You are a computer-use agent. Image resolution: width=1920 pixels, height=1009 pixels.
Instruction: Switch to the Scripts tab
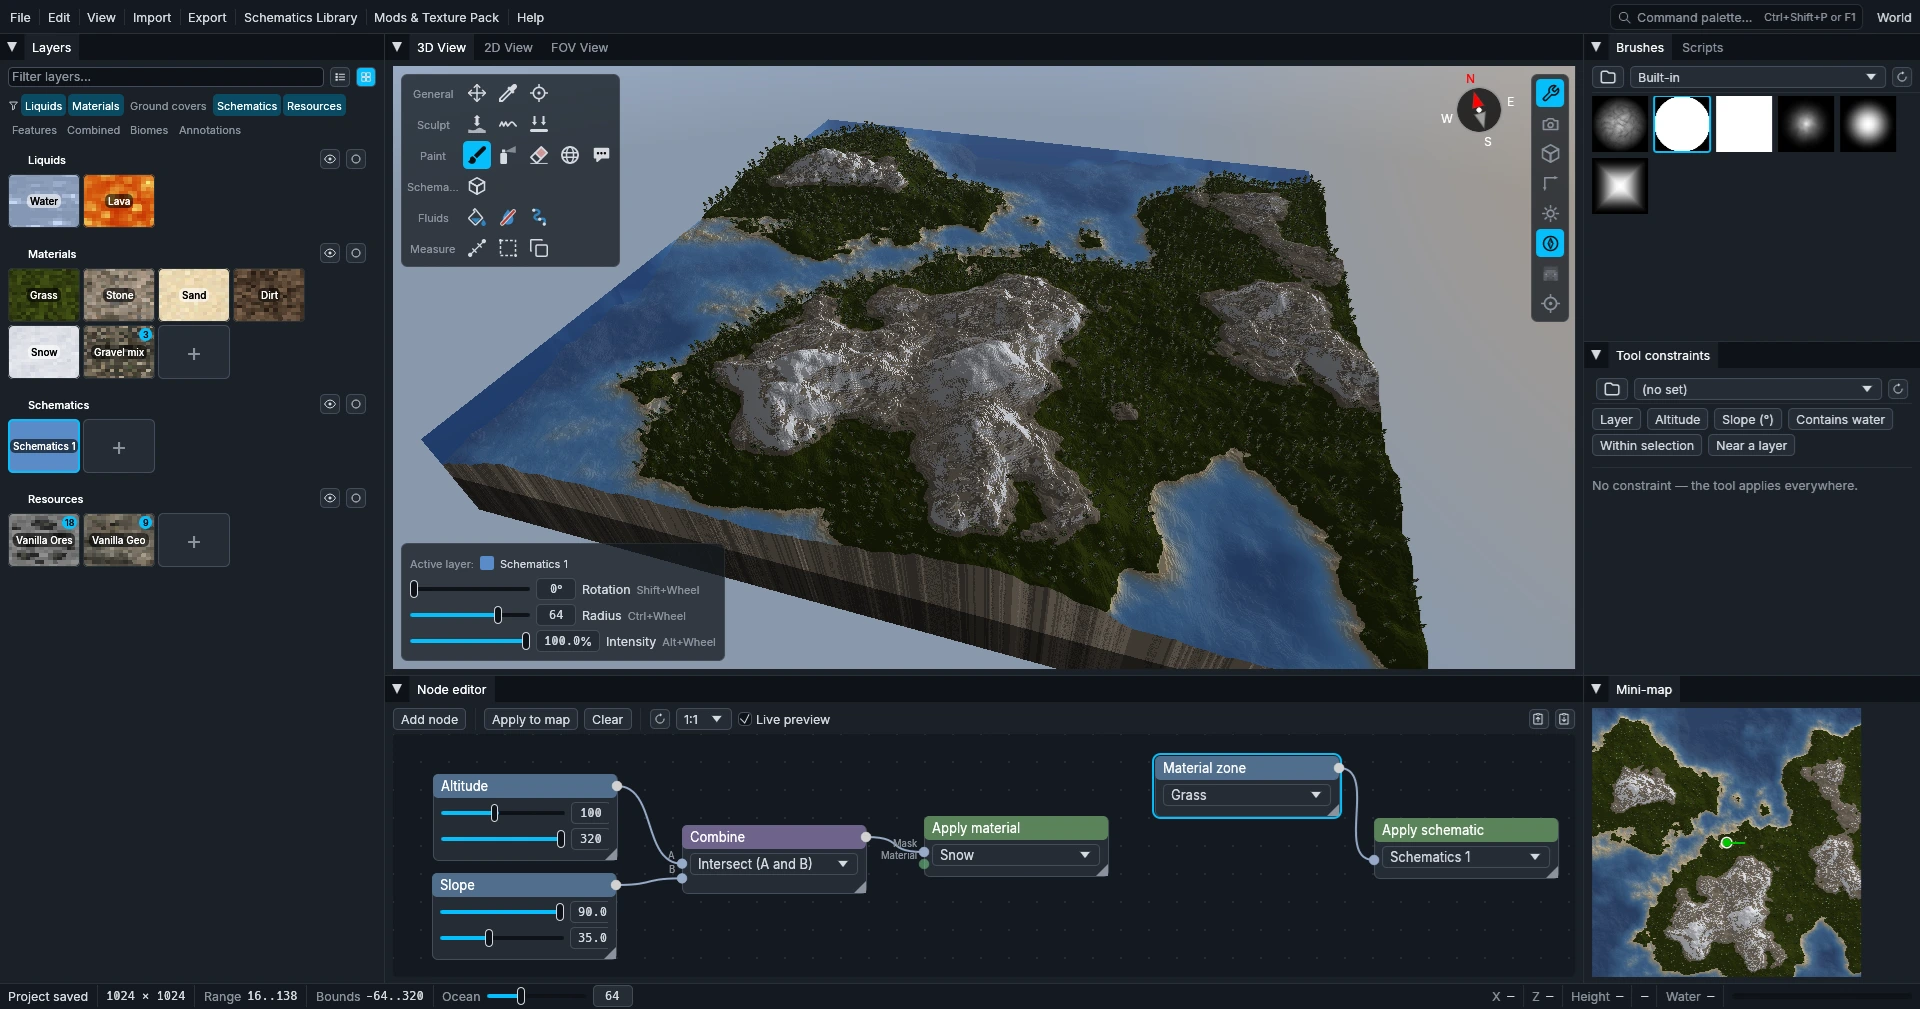(x=1702, y=47)
